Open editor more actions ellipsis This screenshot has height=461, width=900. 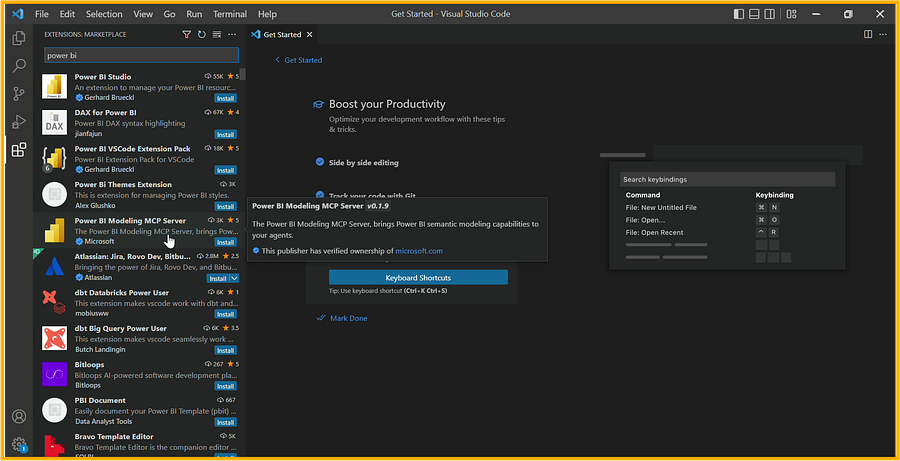883,34
